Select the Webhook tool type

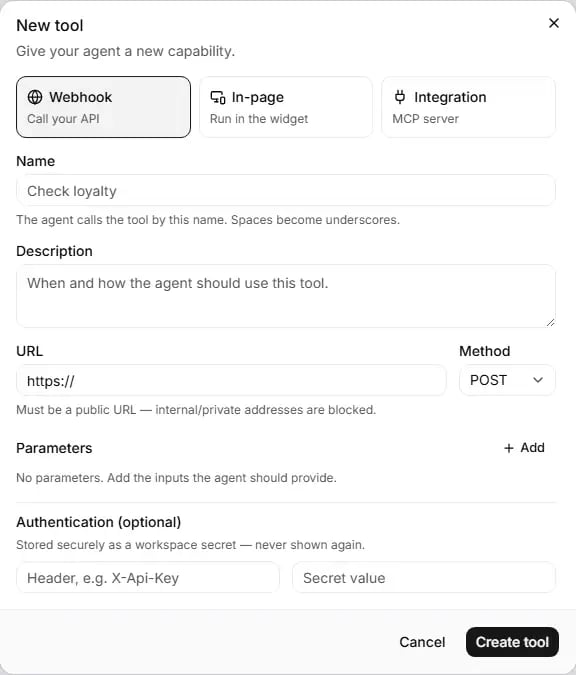(103, 107)
